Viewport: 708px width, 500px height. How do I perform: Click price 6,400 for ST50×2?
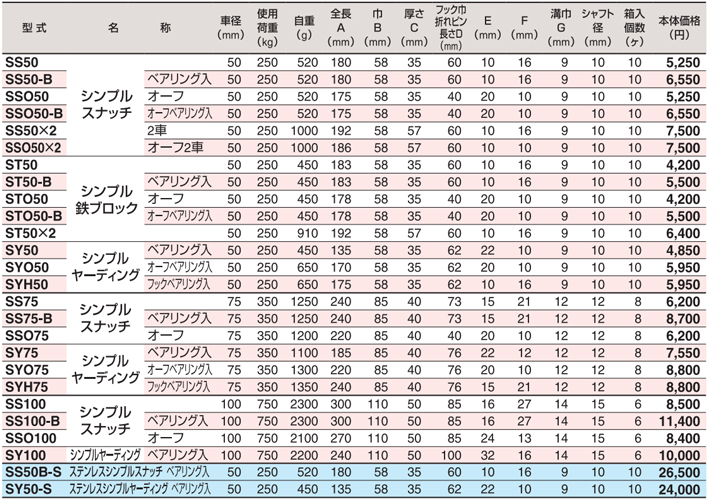click(683, 234)
